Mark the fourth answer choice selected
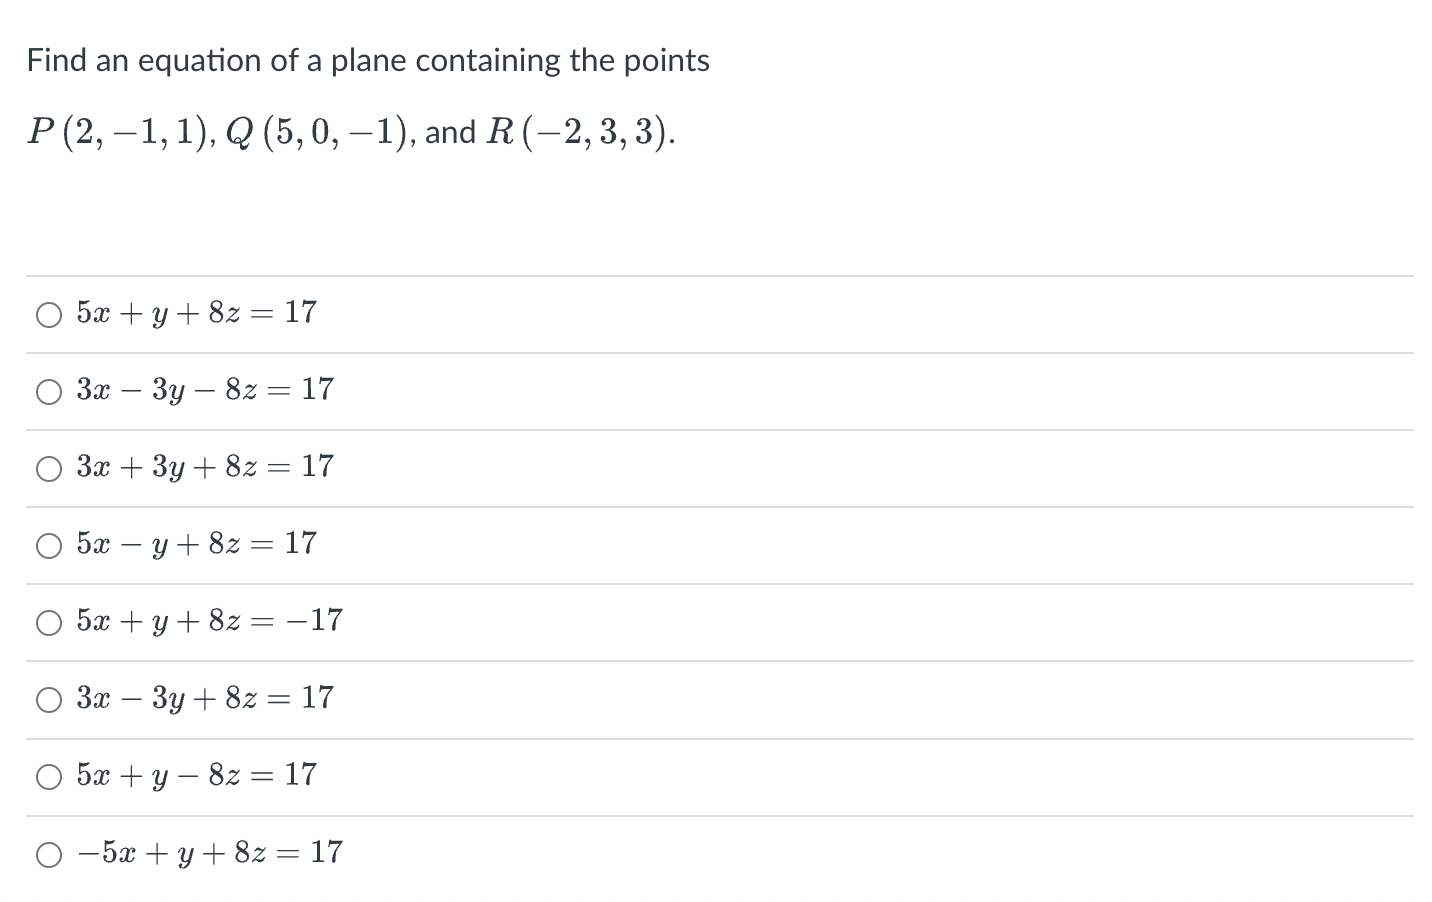The height and width of the screenshot is (902, 1432). pyautogui.click(x=47, y=545)
